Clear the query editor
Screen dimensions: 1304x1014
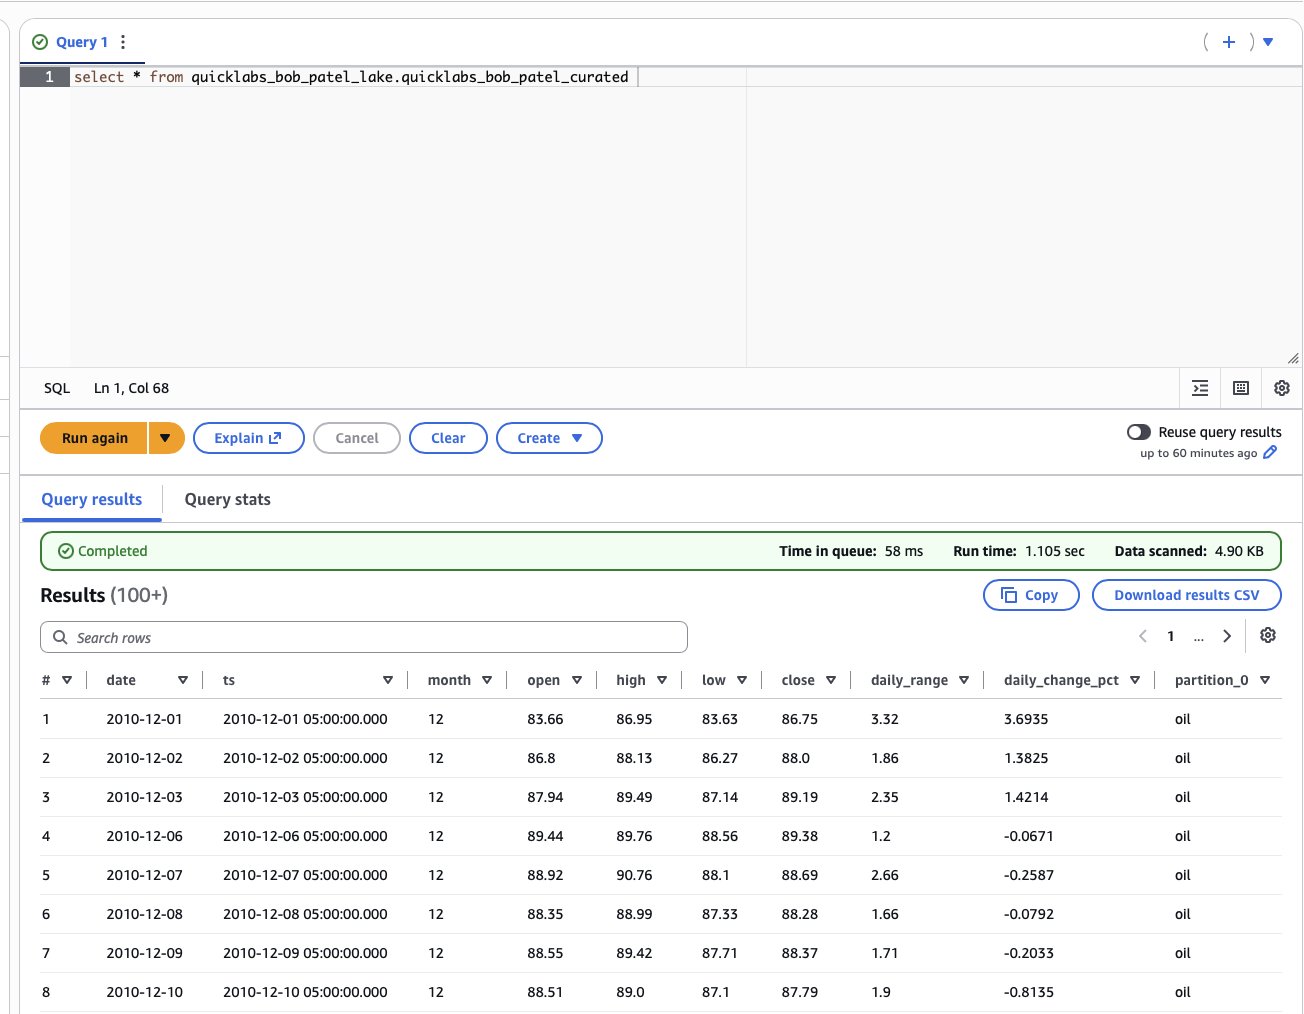click(x=448, y=438)
